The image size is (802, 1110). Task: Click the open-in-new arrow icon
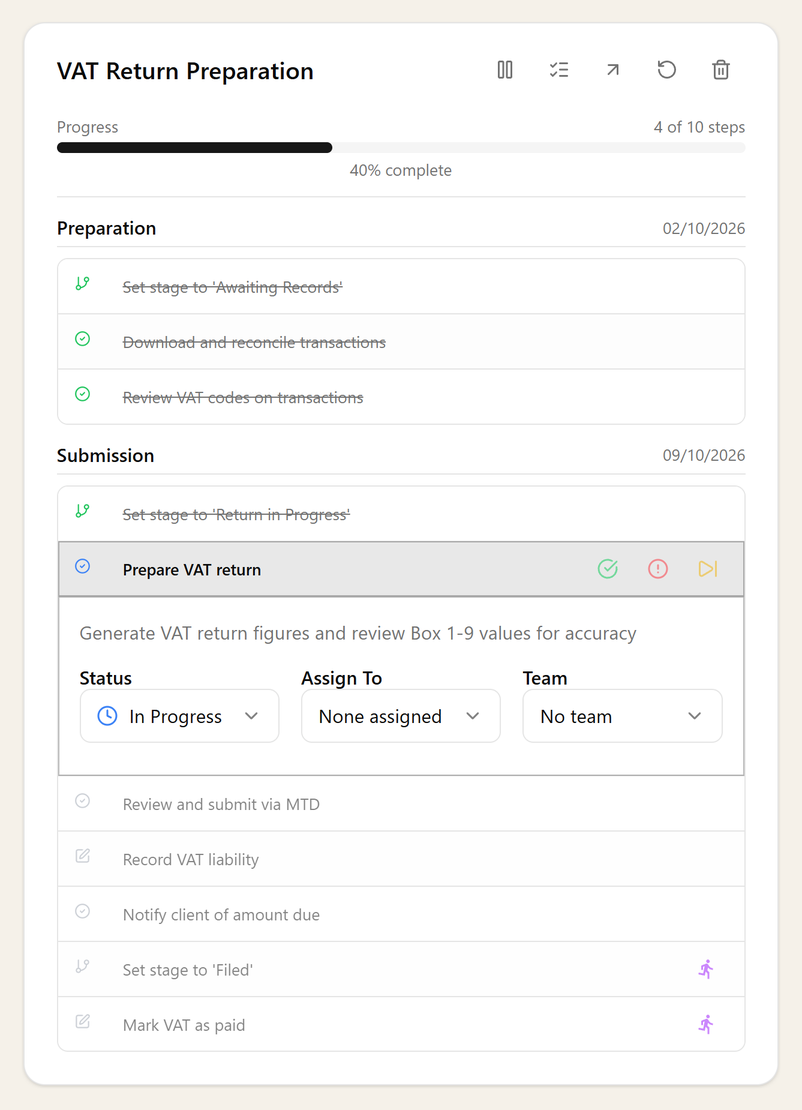coord(613,70)
